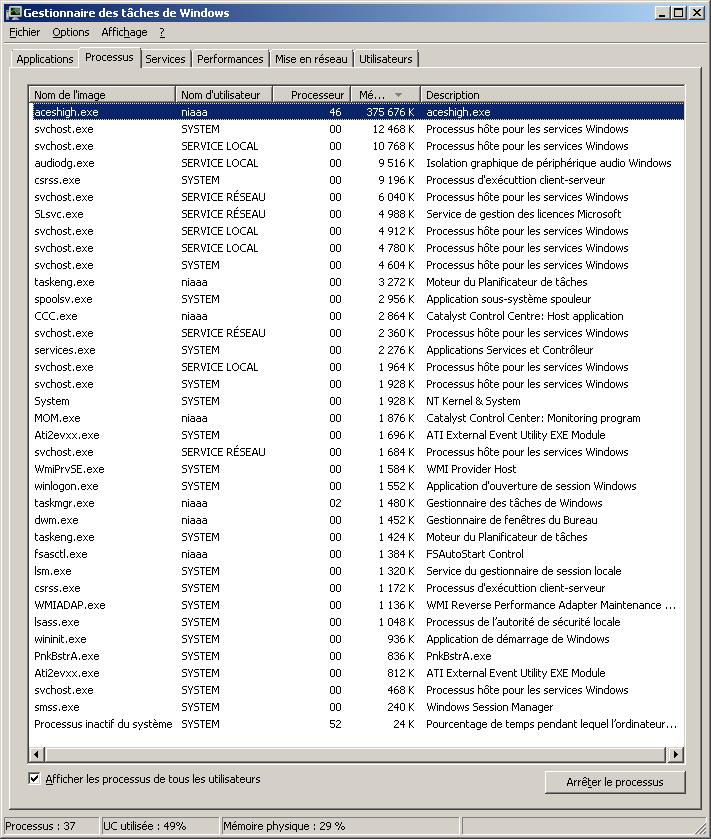Screen dimensions: 711x839
Task: Click 'Service de gestion des licences Microsoft'
Action: click(x=523, y=214)
